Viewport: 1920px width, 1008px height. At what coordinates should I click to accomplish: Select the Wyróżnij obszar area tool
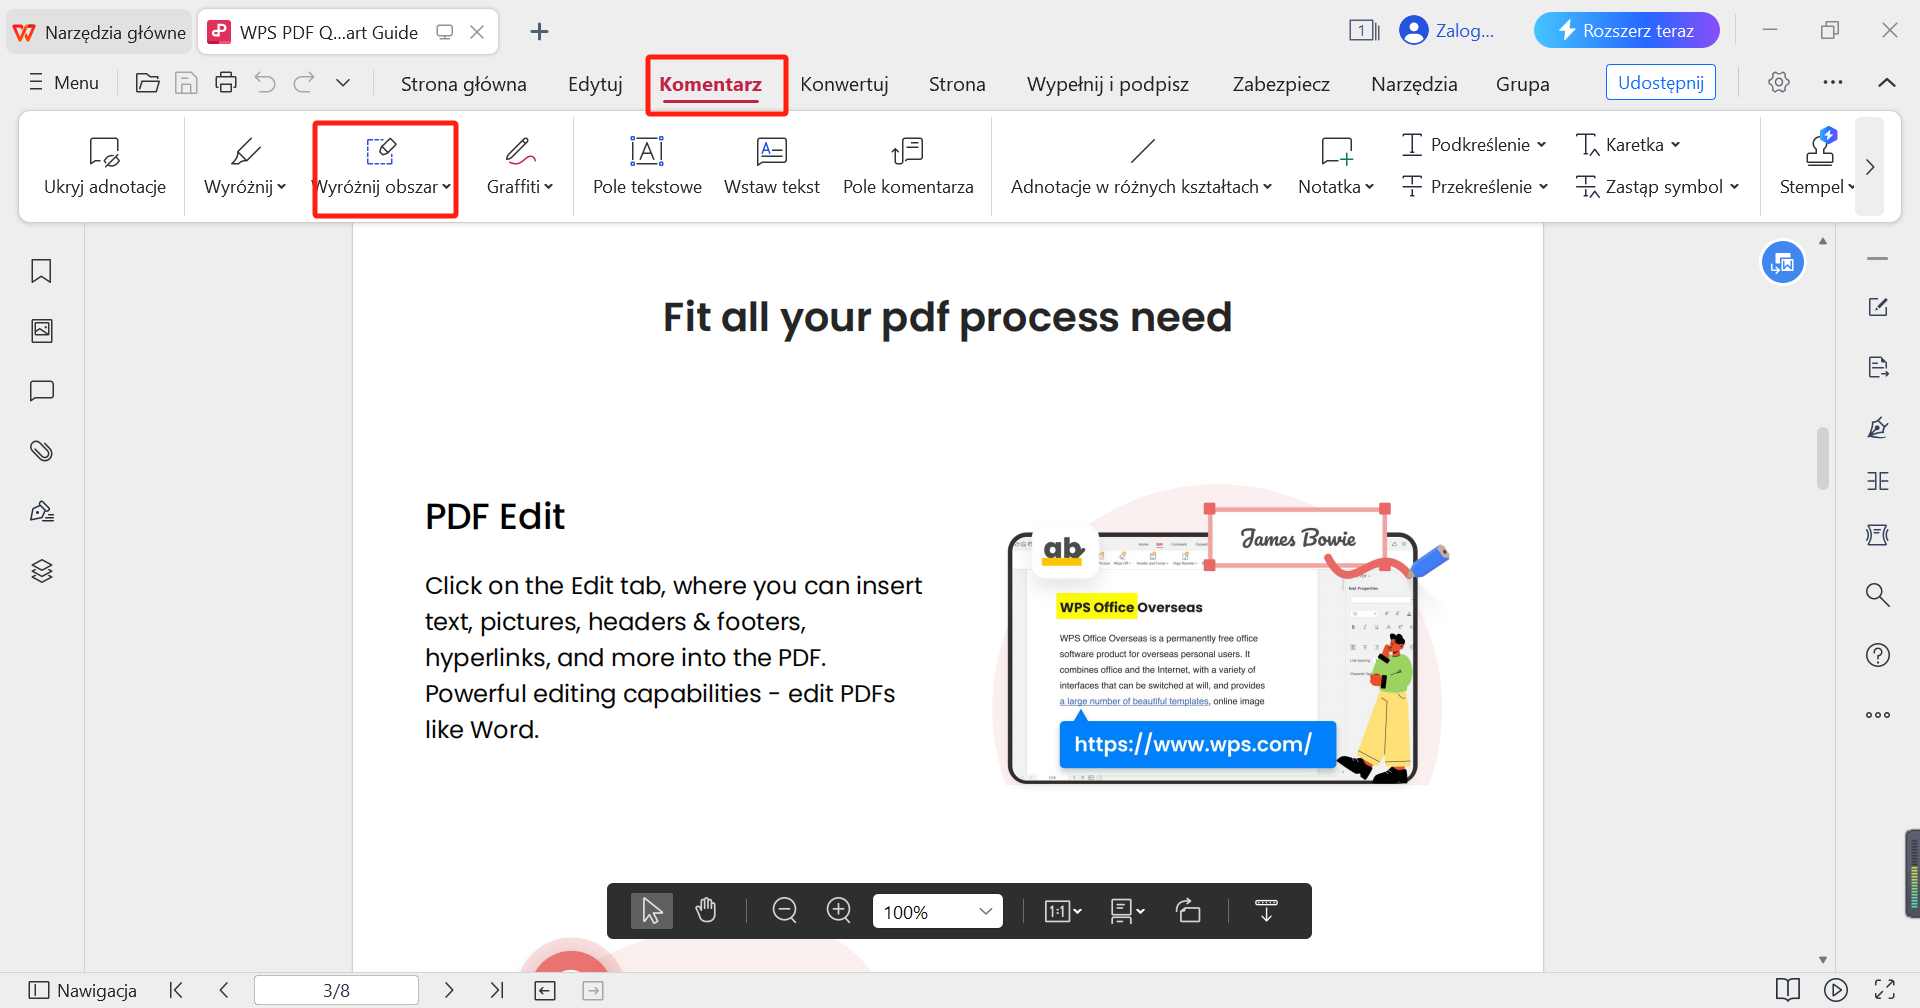click(x=379, y=166)
